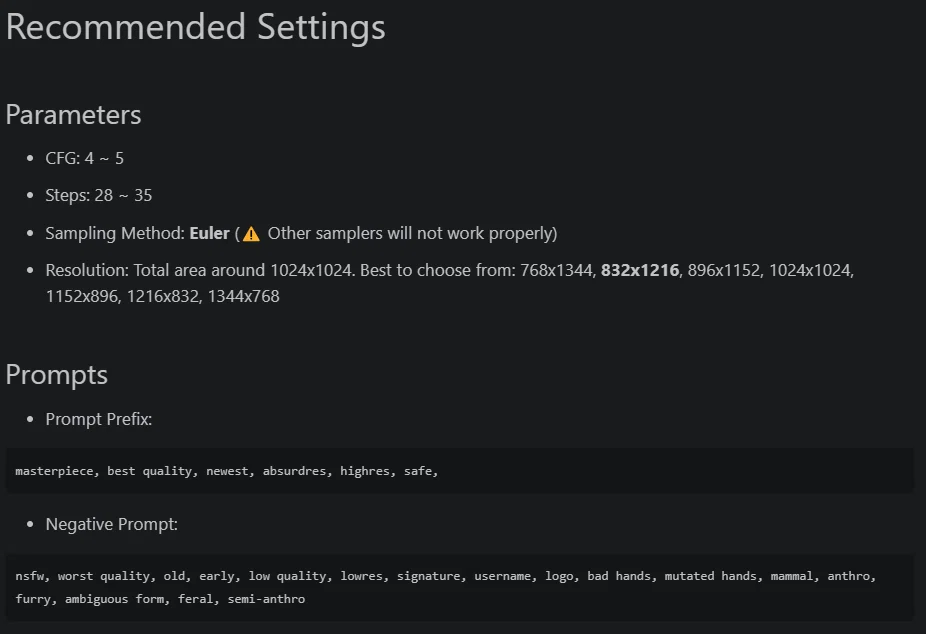Click 'semi-anthro' in the negative prompt
Screen dimensions: 926x634
tap(266, 599)
